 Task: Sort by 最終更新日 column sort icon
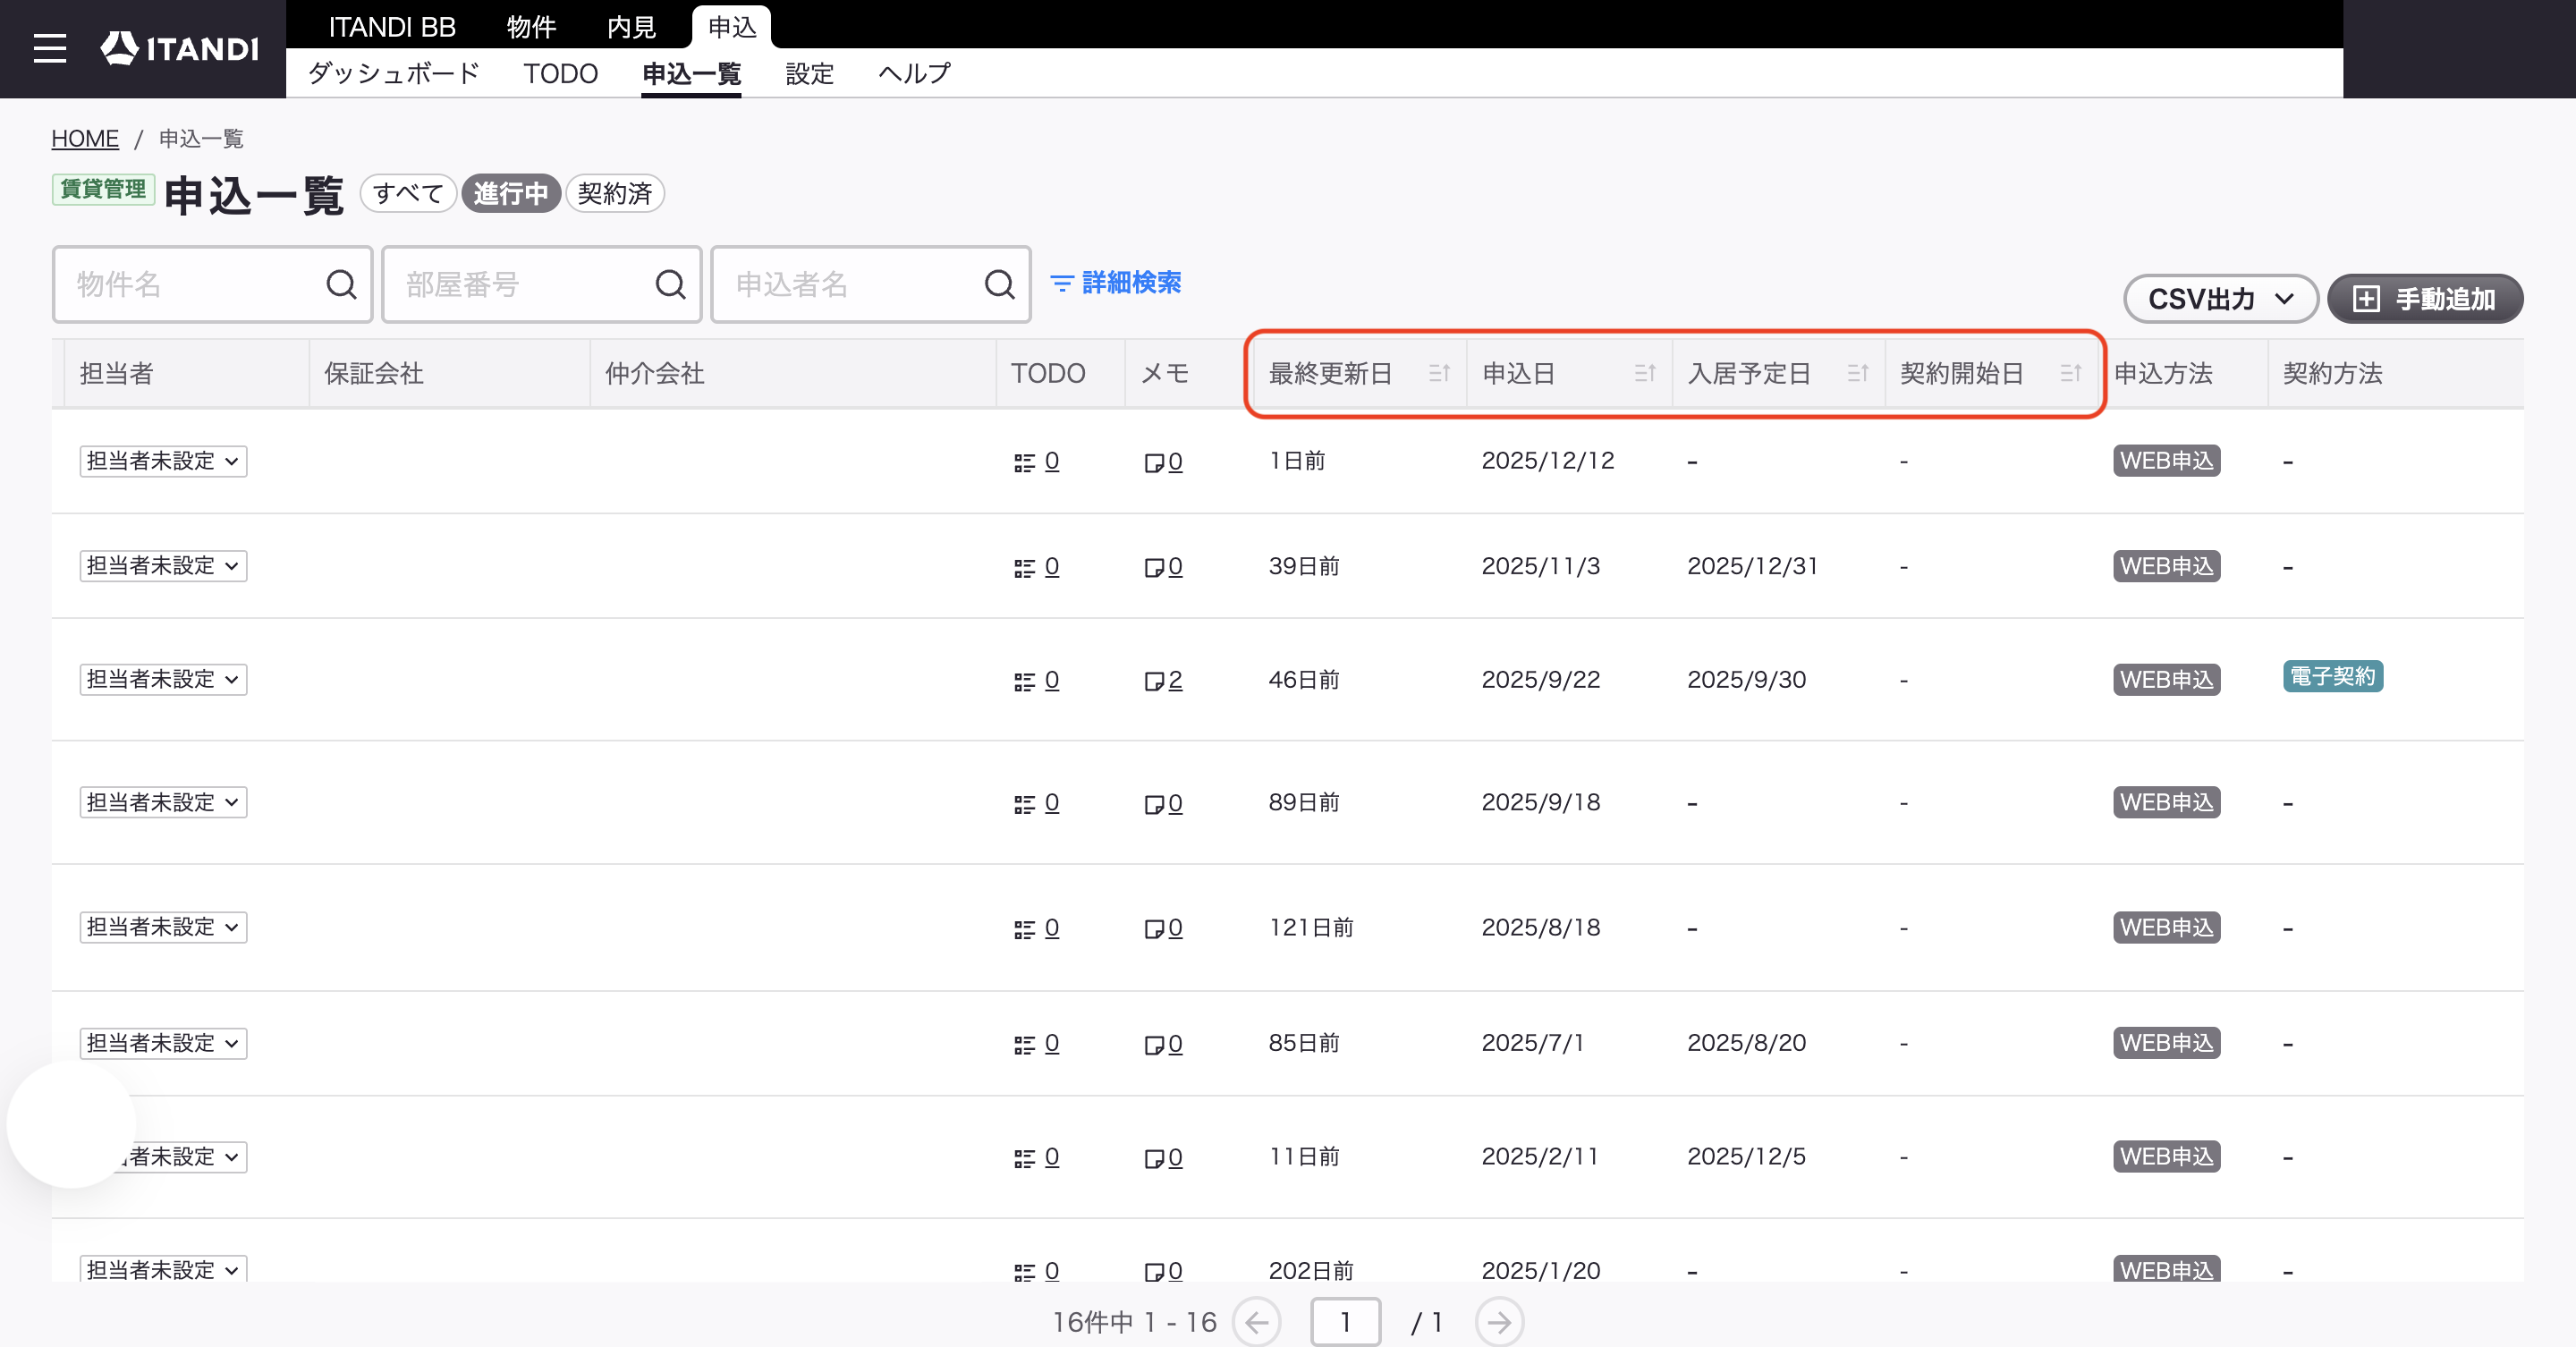pyautogui.click(x=1439, y=373)
